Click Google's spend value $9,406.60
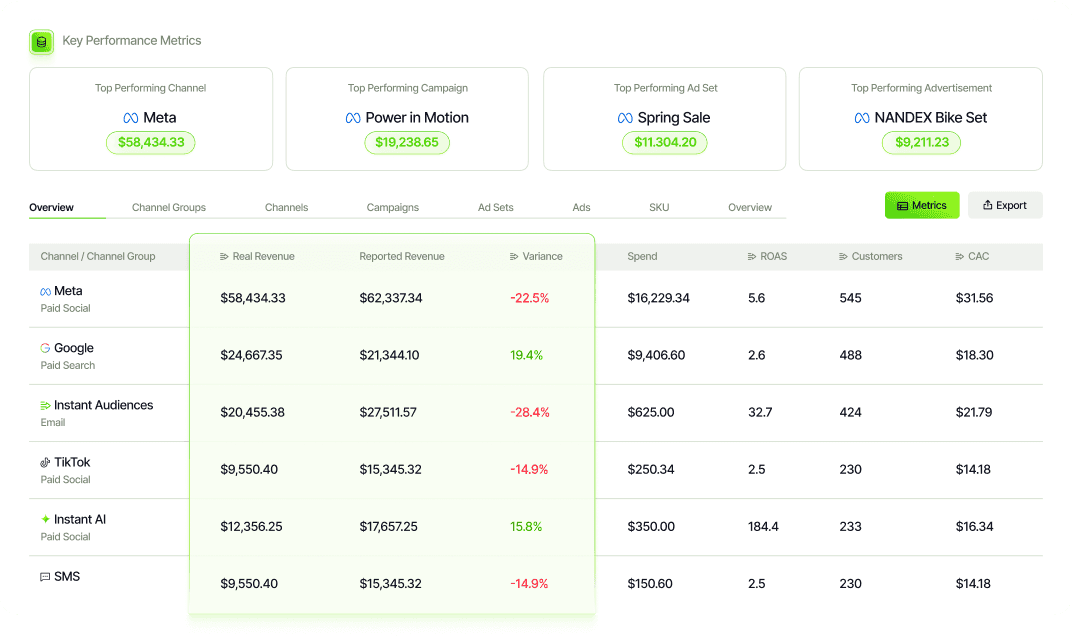This screenshot has height=638, width=1072. (x=656, y=356)
